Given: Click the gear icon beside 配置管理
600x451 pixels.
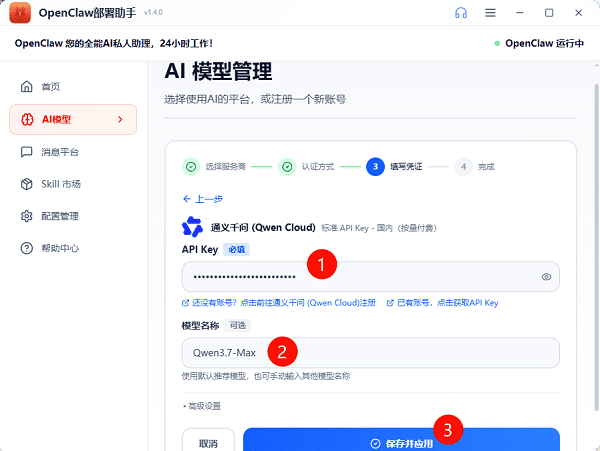Looking at the screenshot, I should click(x=26, y=216).
